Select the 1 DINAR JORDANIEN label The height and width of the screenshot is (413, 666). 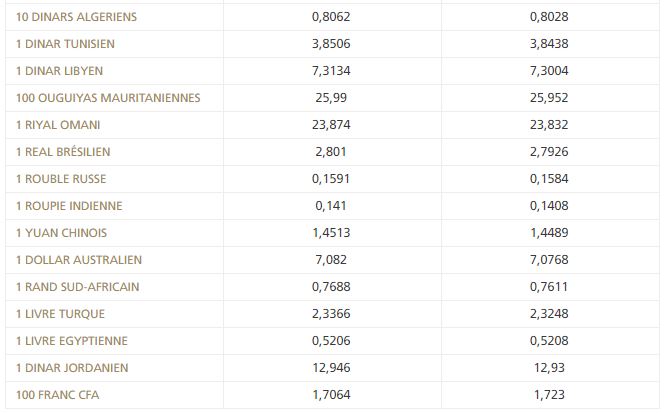coord(72,368)
